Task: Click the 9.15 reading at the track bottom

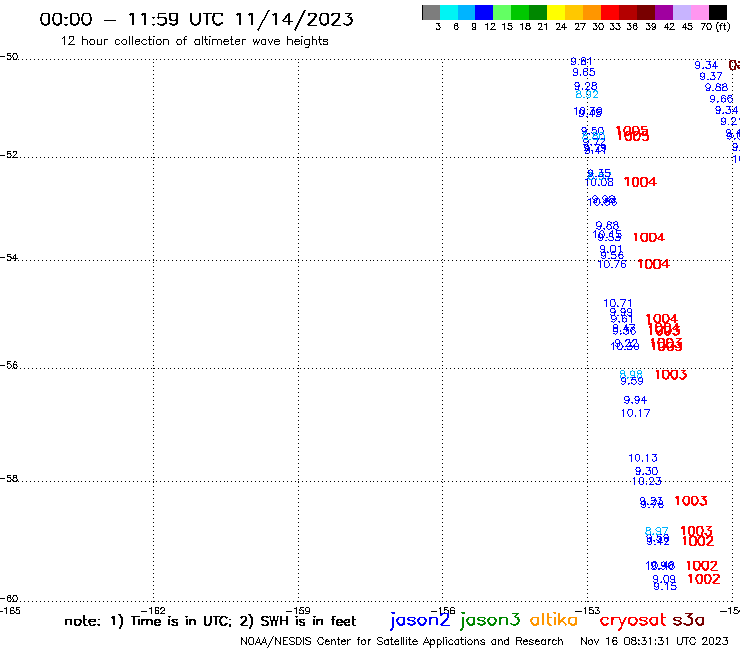Action: [x=665, y=586]
